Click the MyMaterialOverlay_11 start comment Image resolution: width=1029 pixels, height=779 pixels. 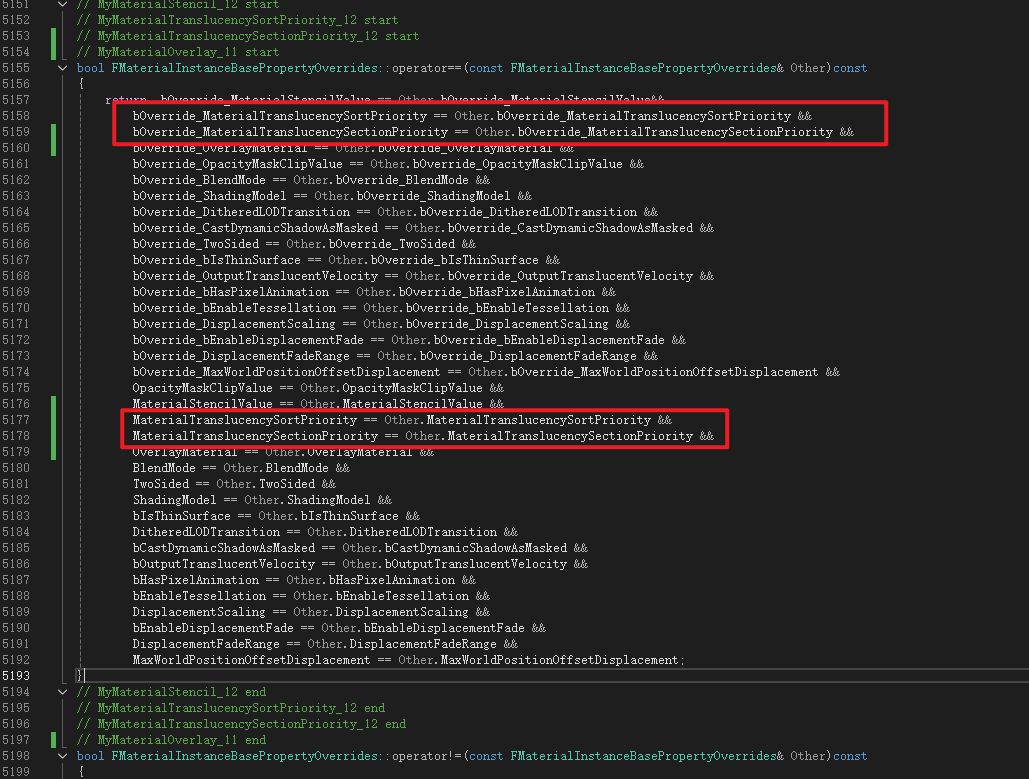point(178,52)
